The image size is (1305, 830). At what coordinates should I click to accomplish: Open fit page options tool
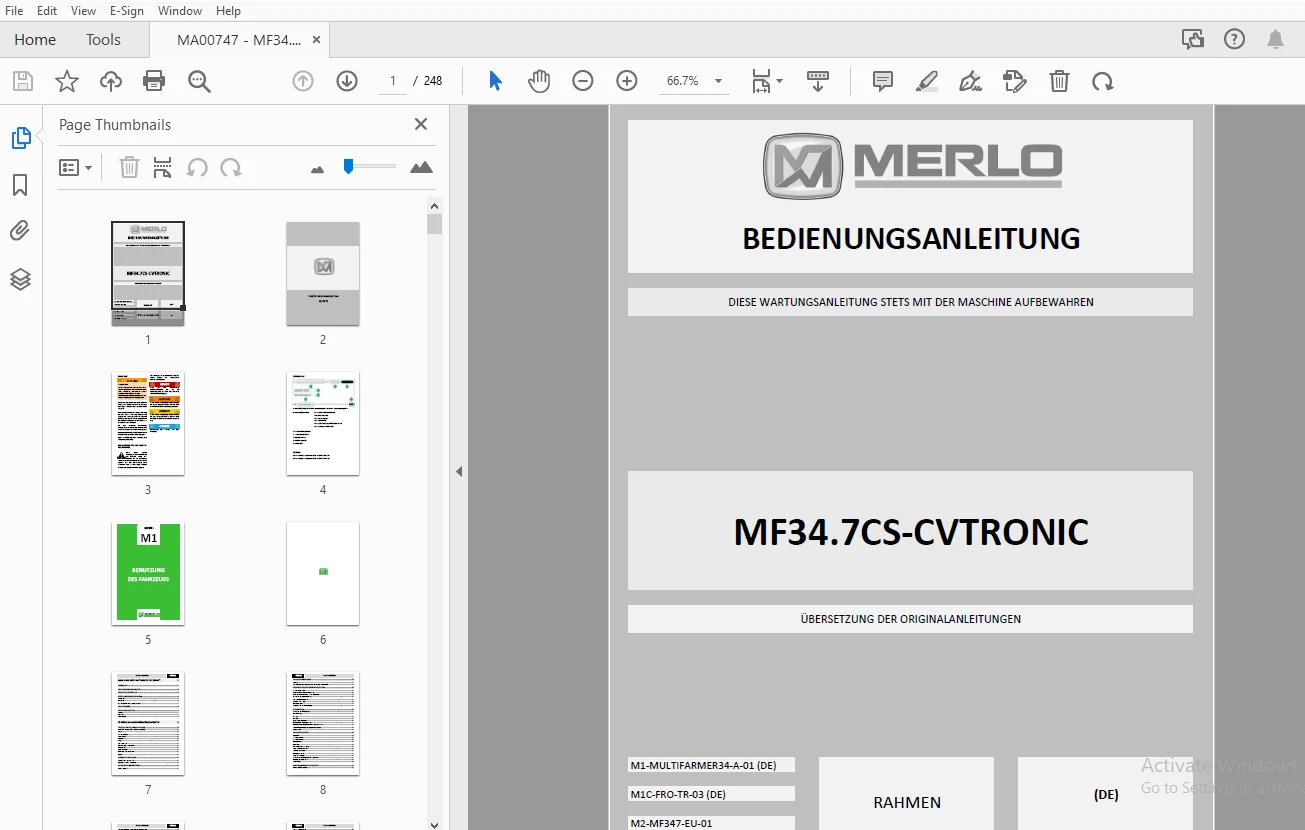(x=761, y=81)
